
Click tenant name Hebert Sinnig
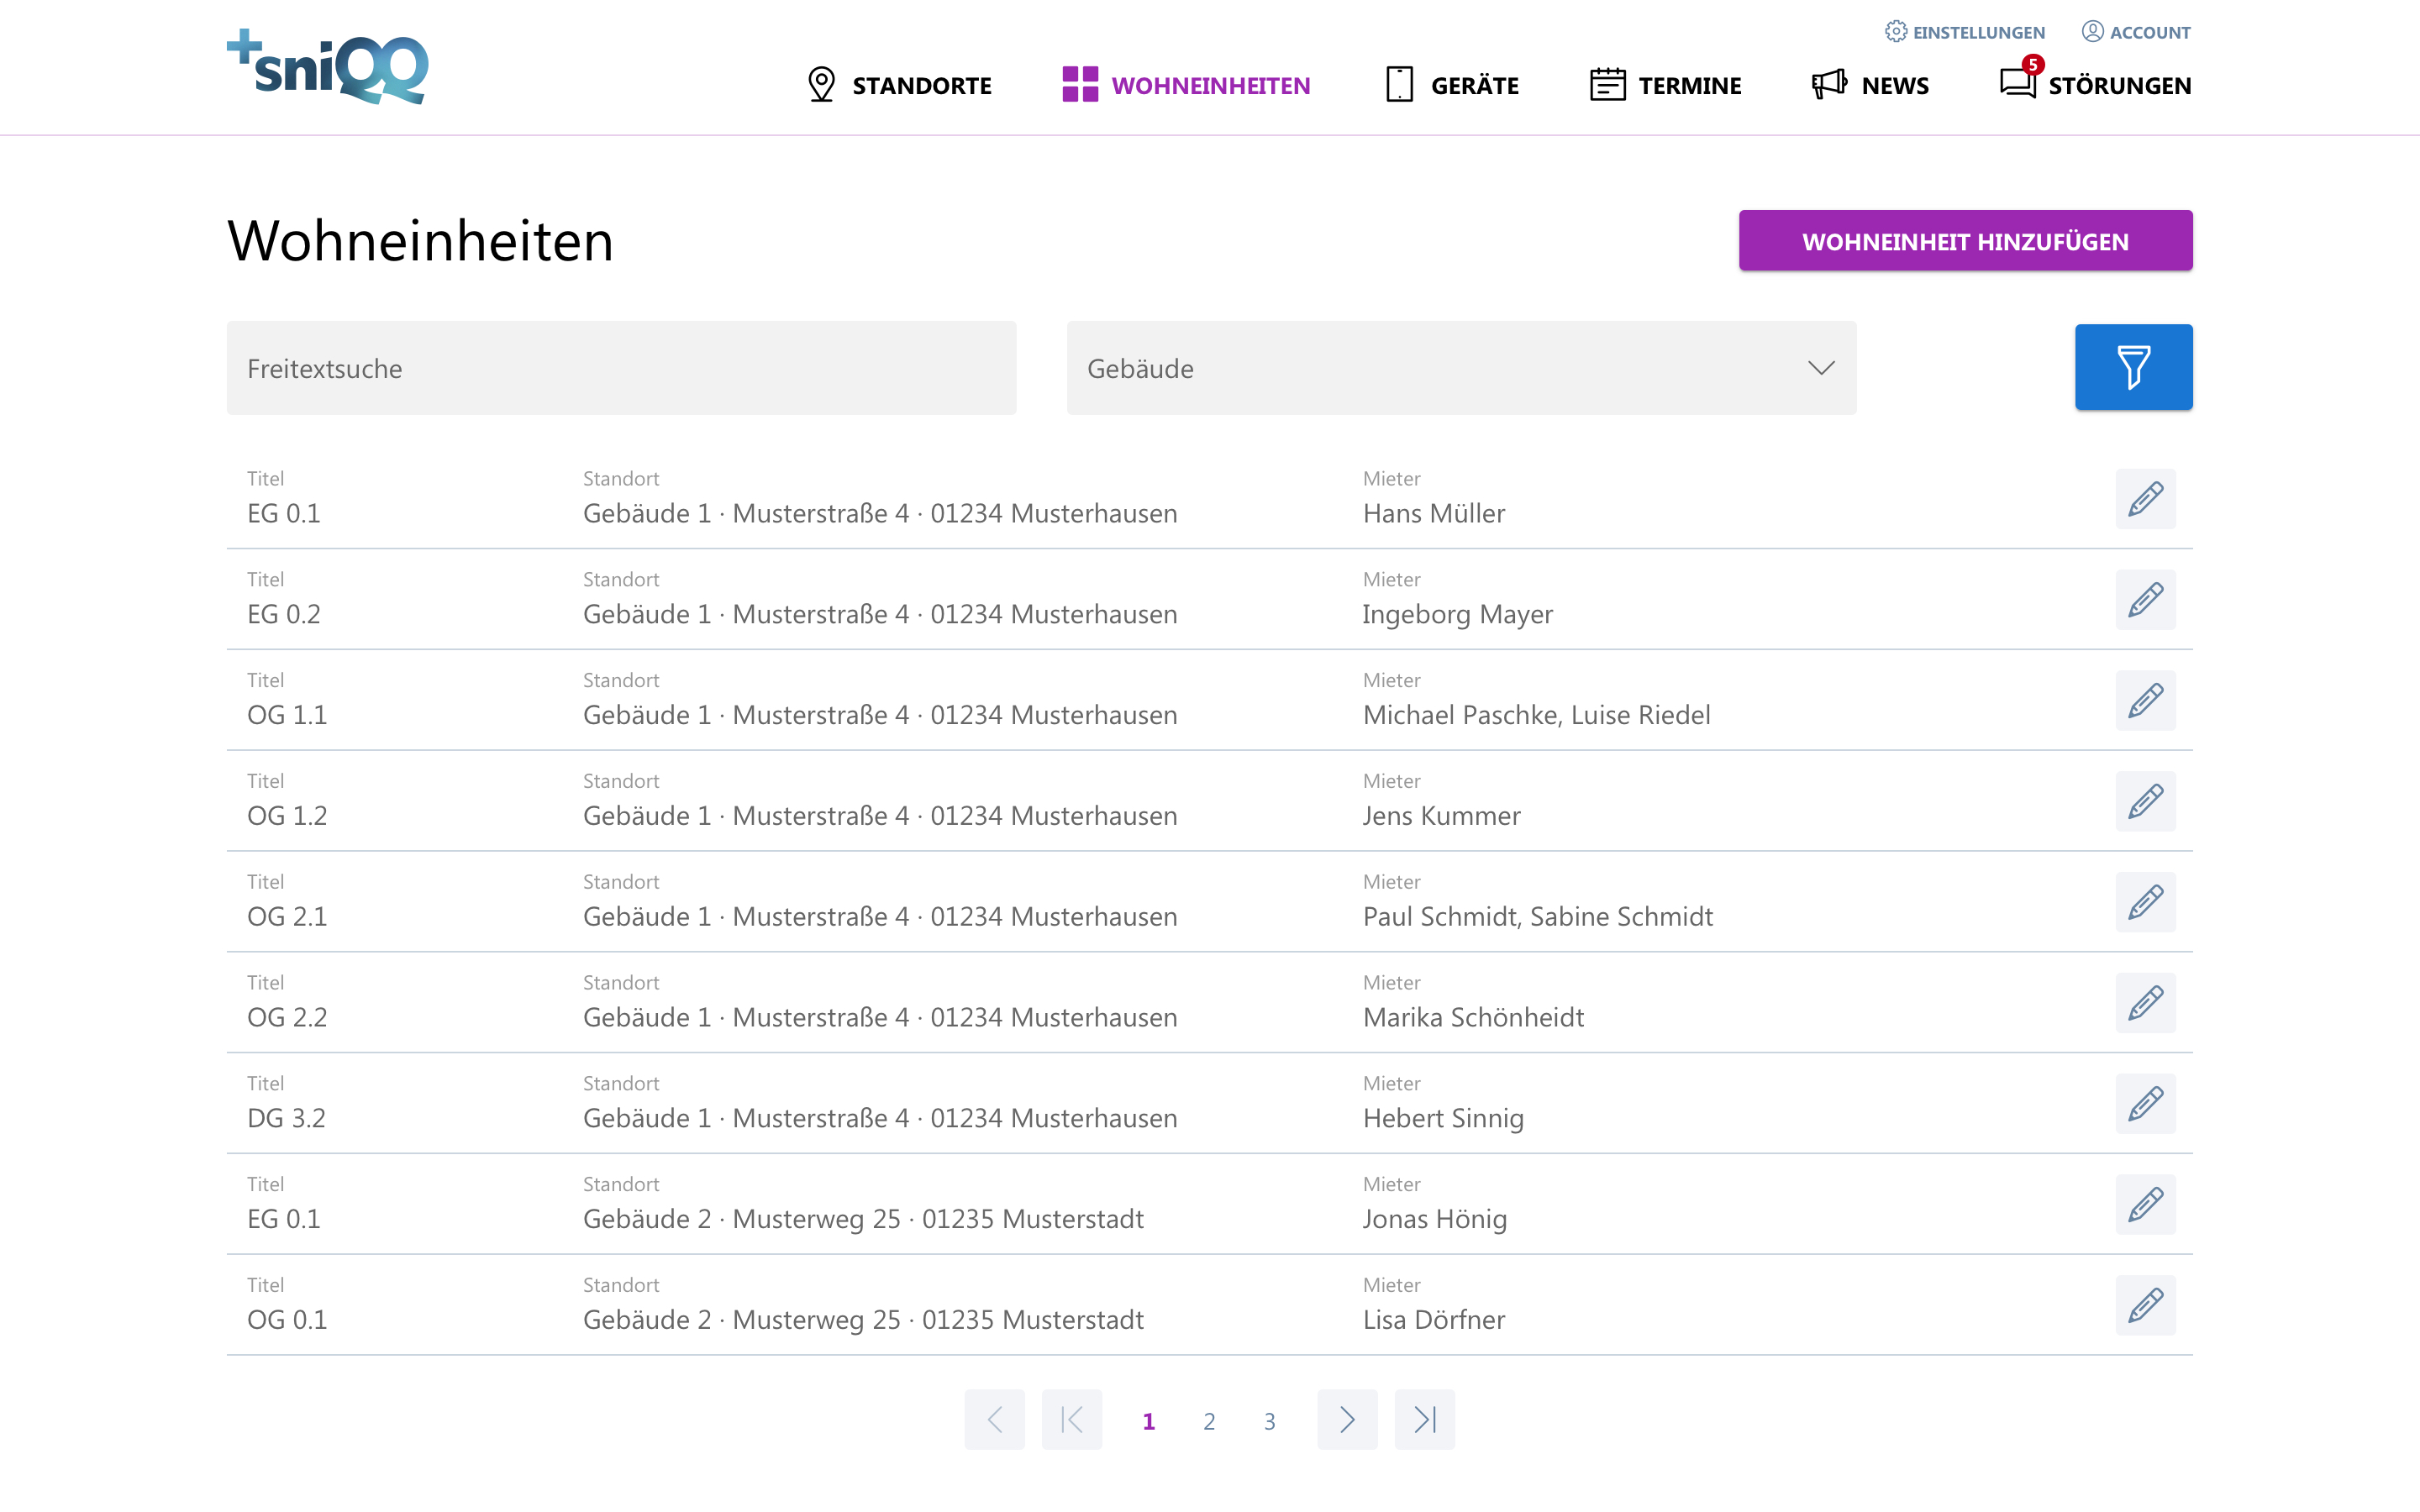click(x=1443, y=1118)
